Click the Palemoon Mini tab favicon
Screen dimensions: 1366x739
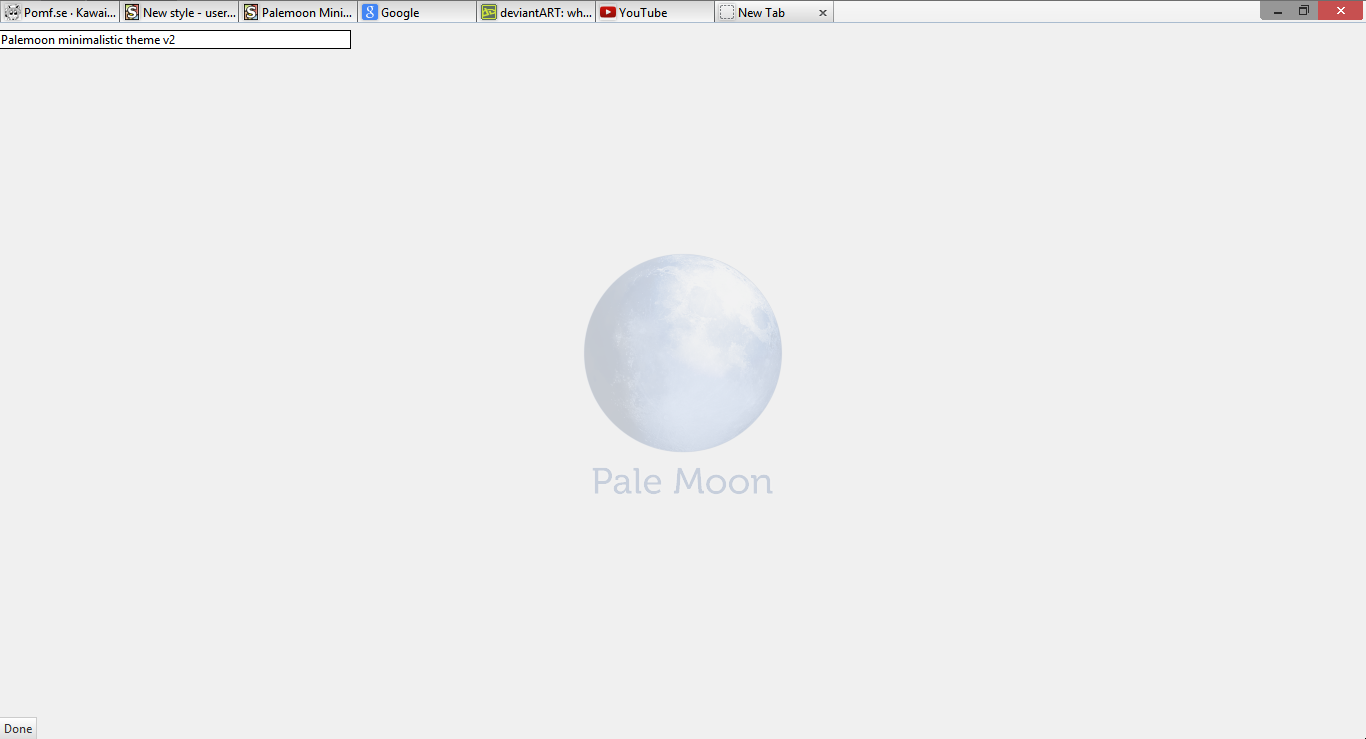point(251,12)
